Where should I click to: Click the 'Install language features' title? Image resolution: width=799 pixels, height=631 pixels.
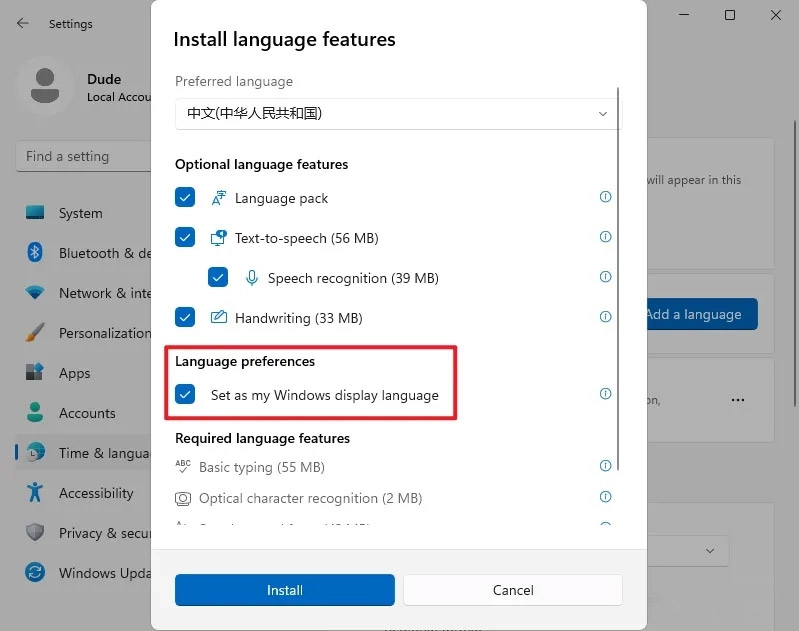(284, 39)
